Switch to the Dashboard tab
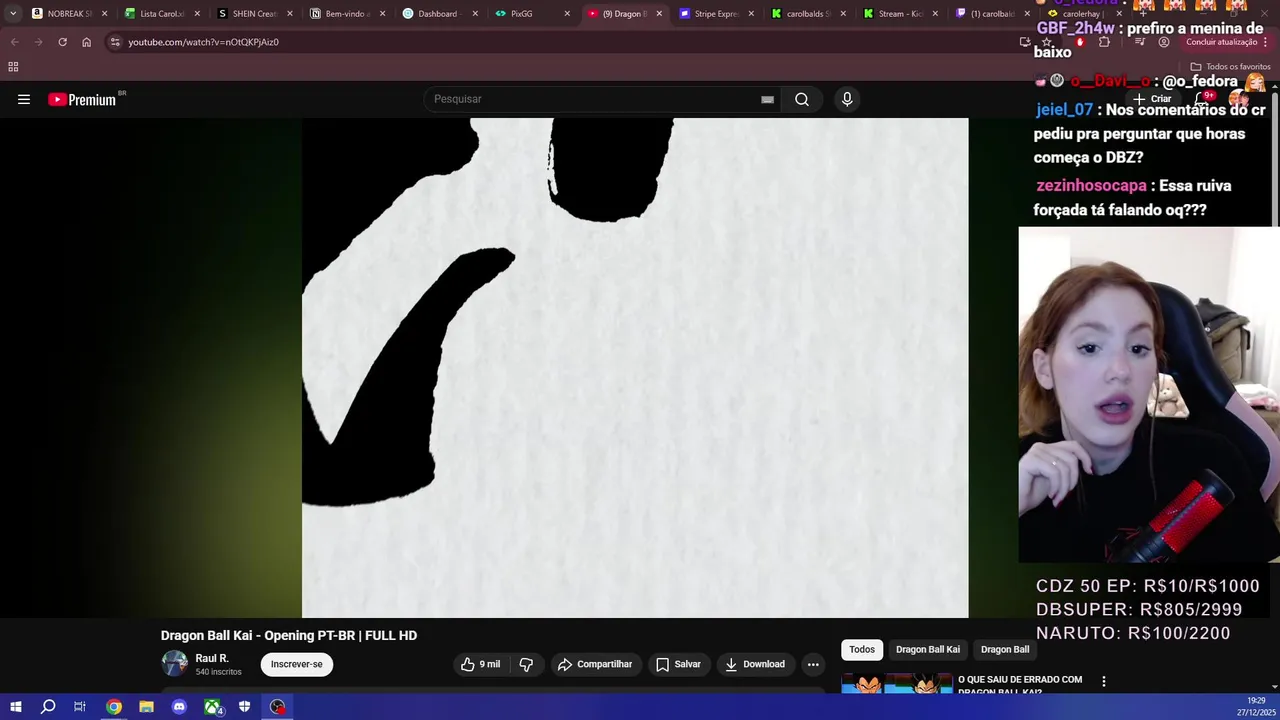The height and width of the screenshot is (720, 1280). 438,14
